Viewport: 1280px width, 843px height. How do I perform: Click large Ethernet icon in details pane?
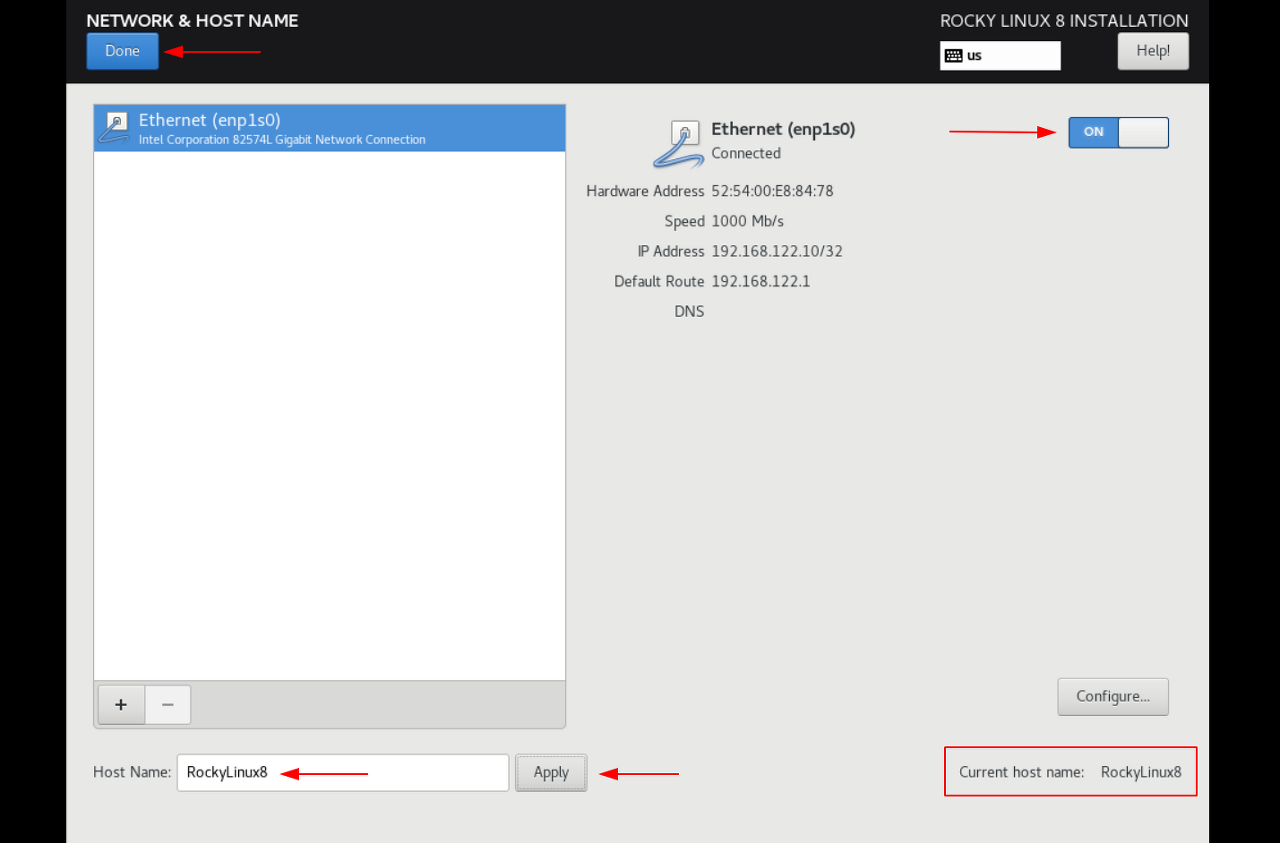679,143
